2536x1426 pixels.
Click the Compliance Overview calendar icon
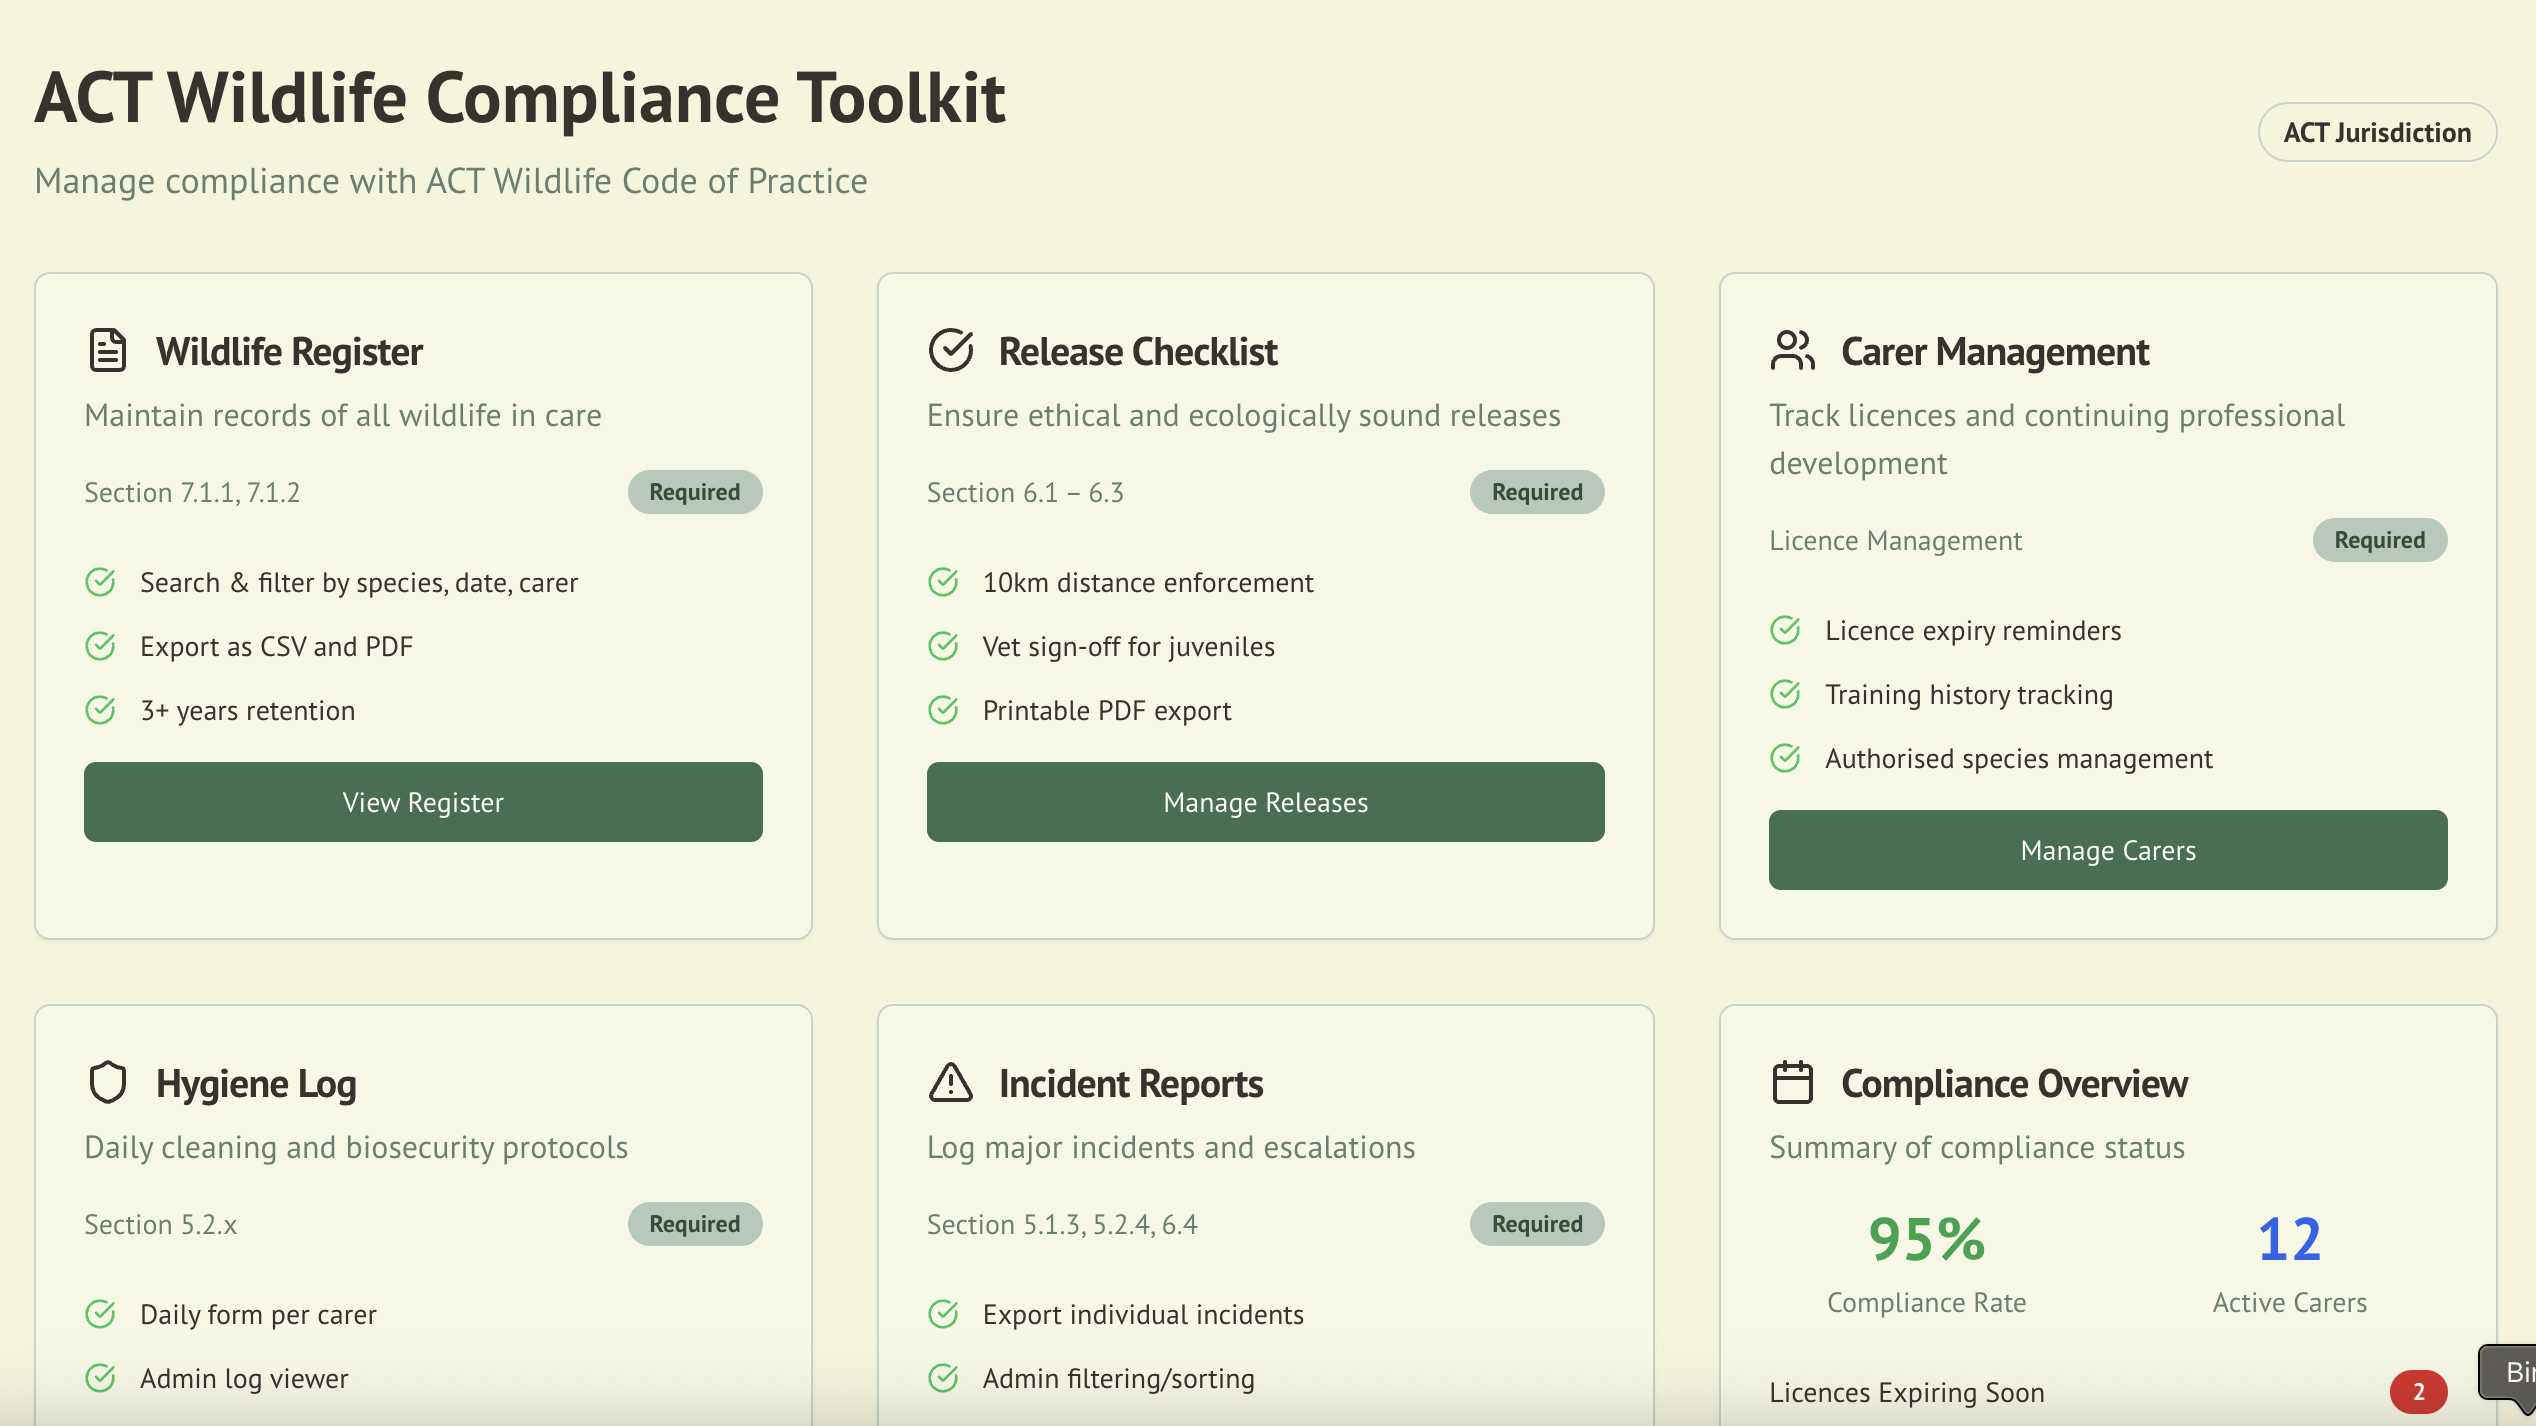(x=1791, y=1082)
